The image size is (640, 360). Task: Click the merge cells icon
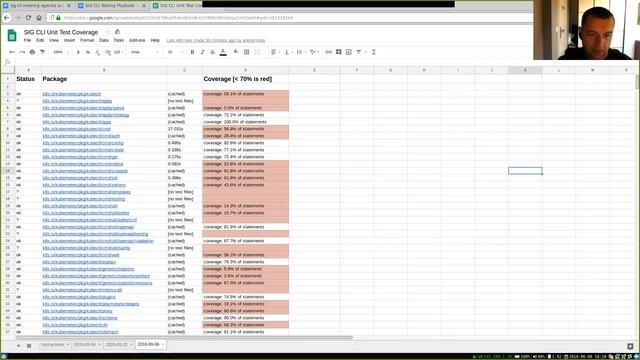click(x=257, y=52)
